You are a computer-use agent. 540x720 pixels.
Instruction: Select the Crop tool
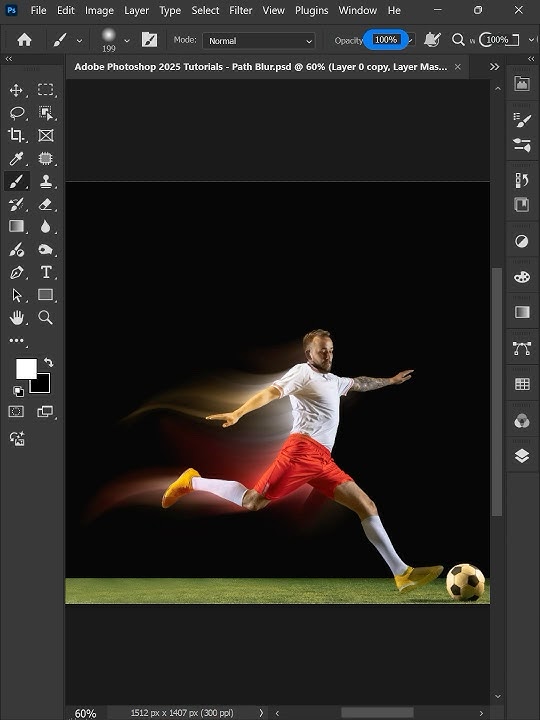pos(16,135)
